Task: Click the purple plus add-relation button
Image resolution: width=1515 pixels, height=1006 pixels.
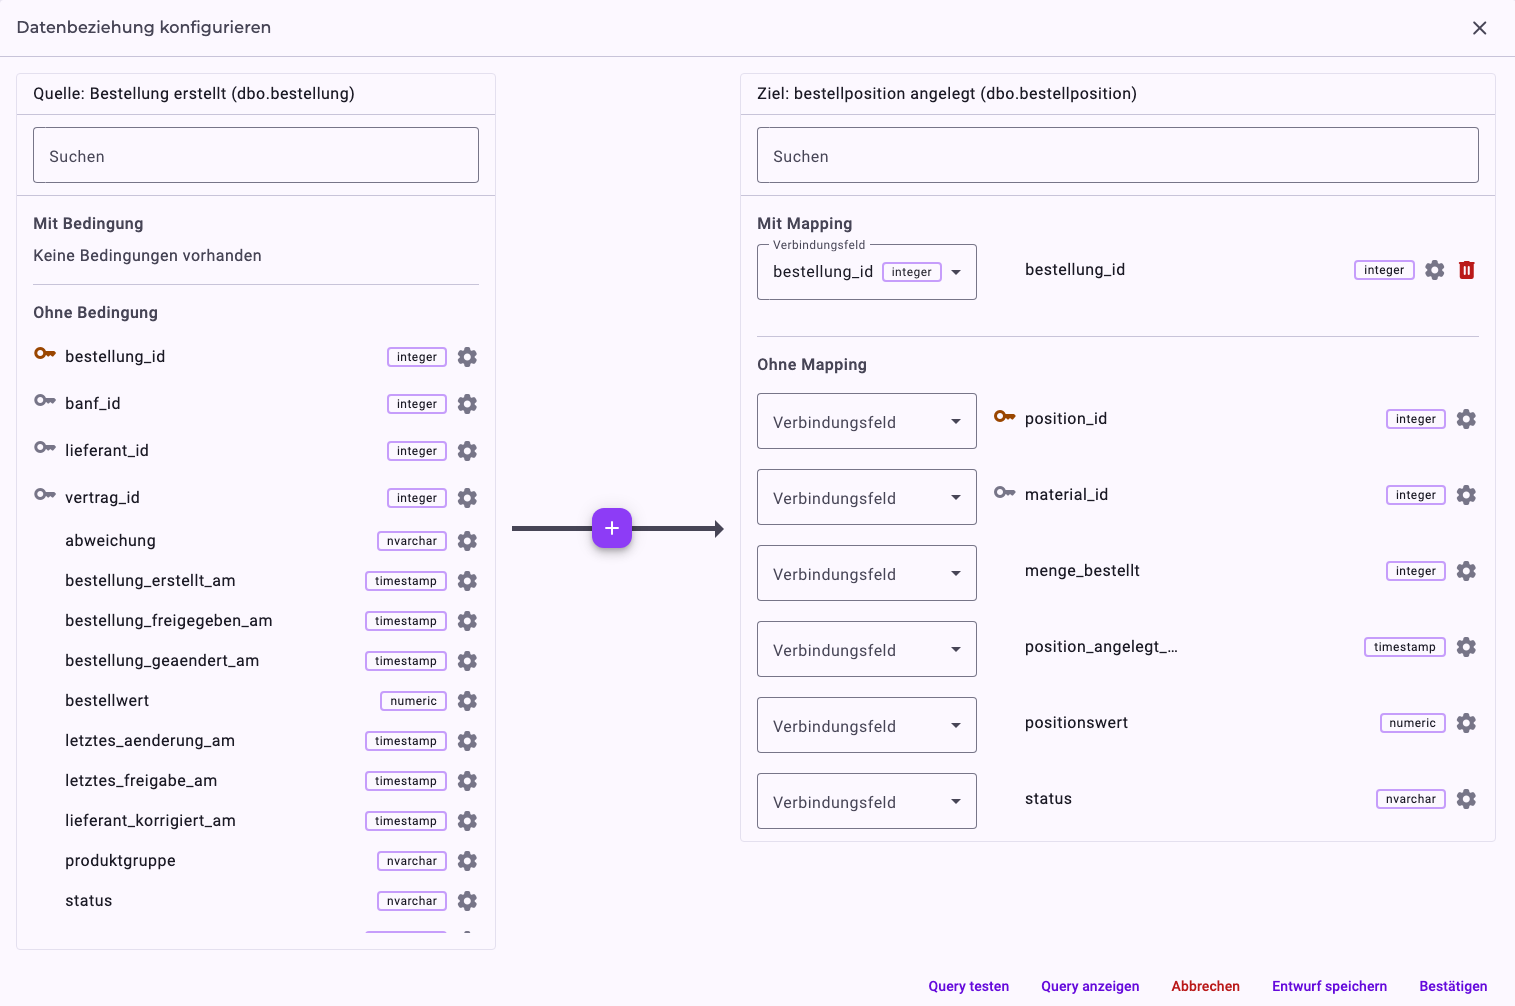Action: tap(612, 528)
